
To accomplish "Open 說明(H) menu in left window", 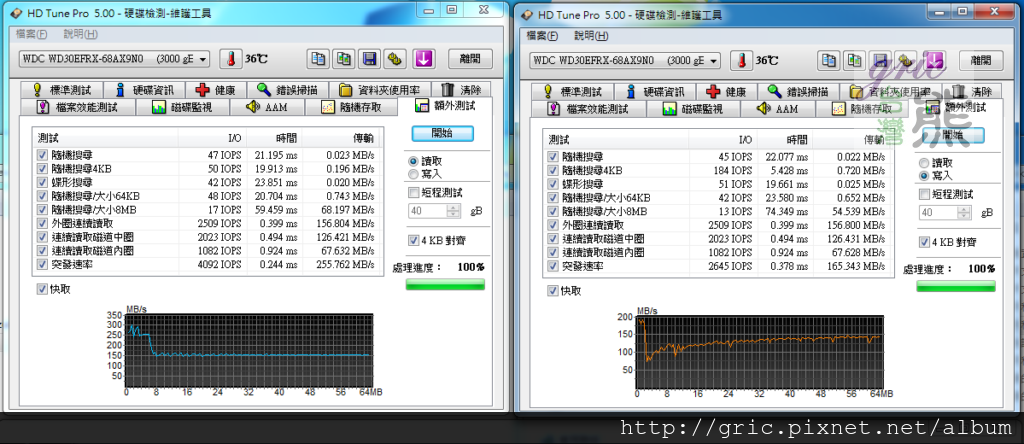I will 81,34.
